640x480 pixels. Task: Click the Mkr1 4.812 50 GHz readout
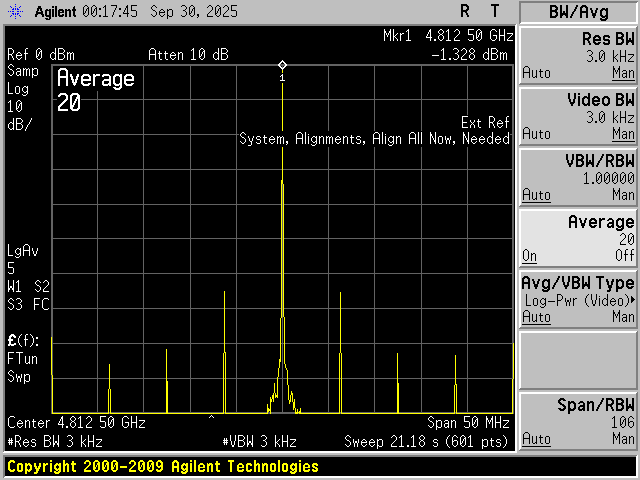coord(448,36)
